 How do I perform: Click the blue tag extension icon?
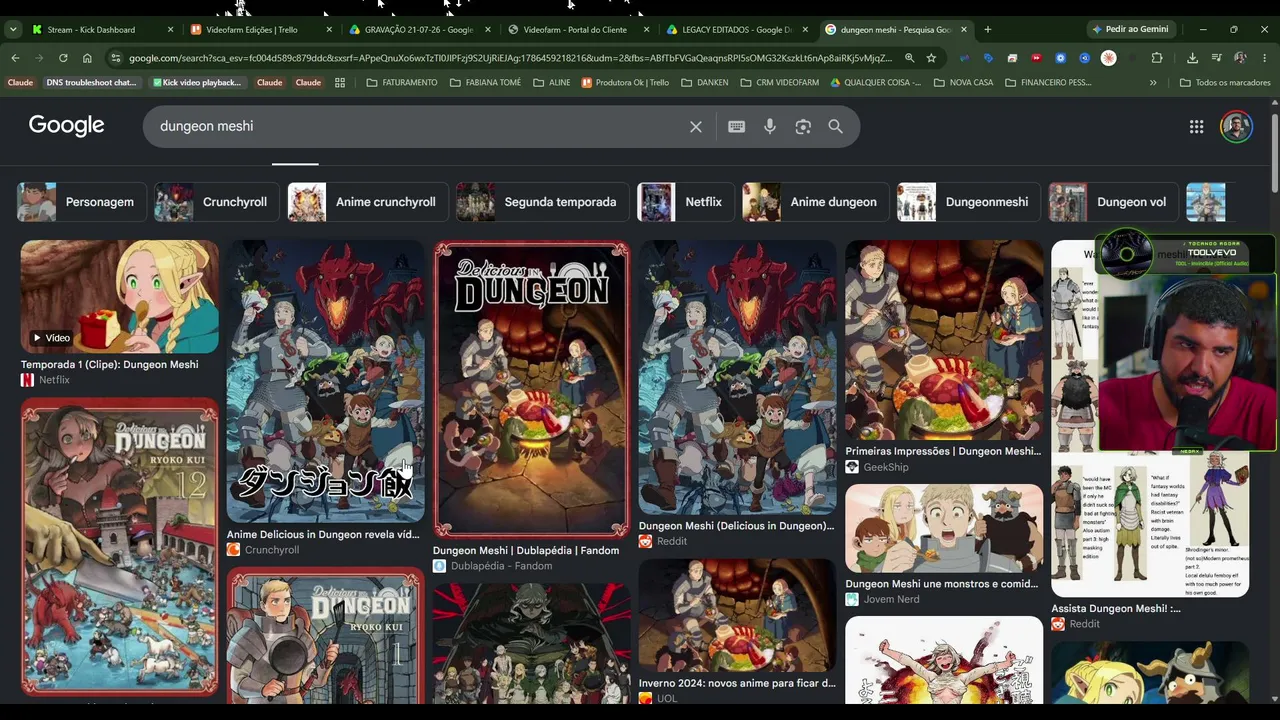(989, 58)
